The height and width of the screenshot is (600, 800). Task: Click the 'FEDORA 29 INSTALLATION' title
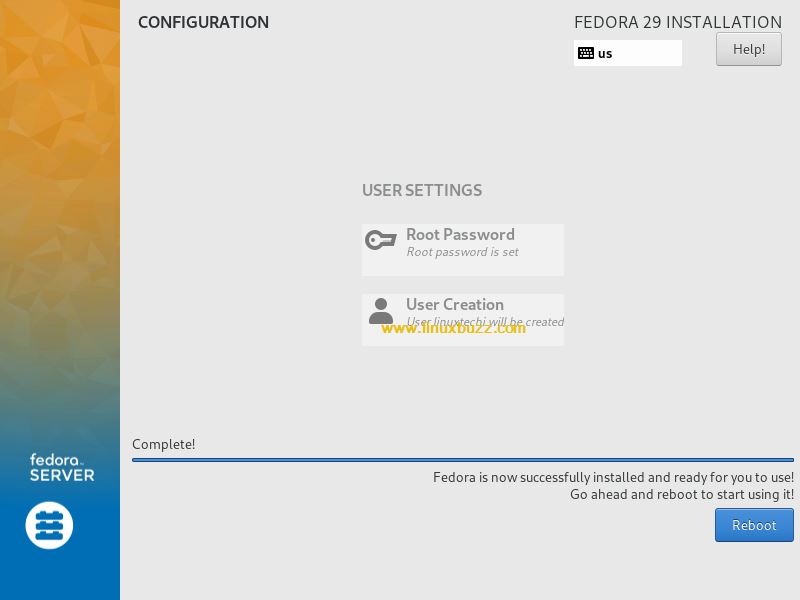[x=678, y=22]
